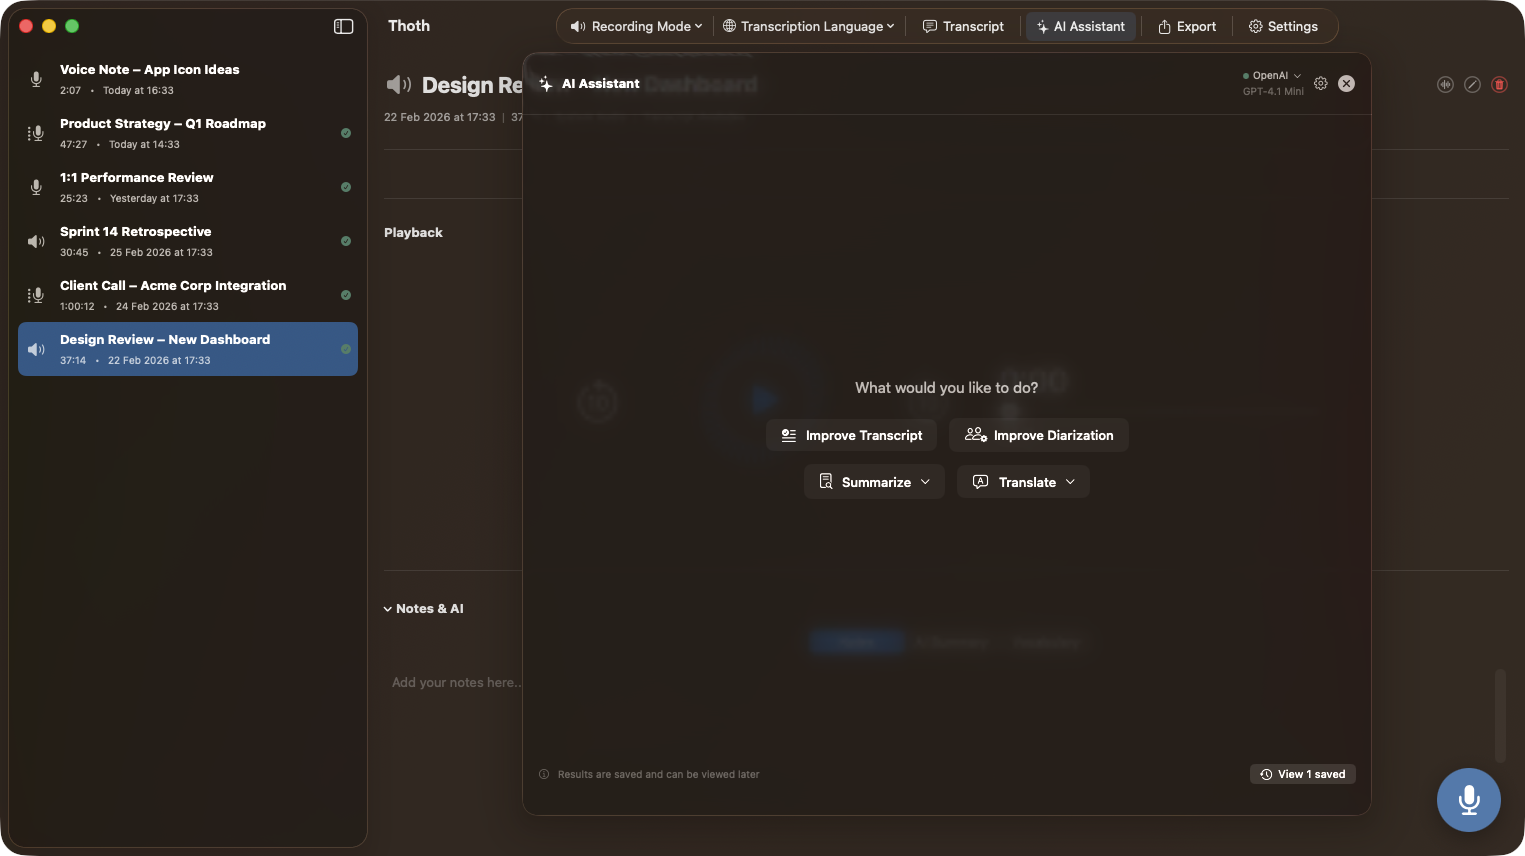1525x856 pixels.
Task: Click the notes field to add notes
Action: 456,682
